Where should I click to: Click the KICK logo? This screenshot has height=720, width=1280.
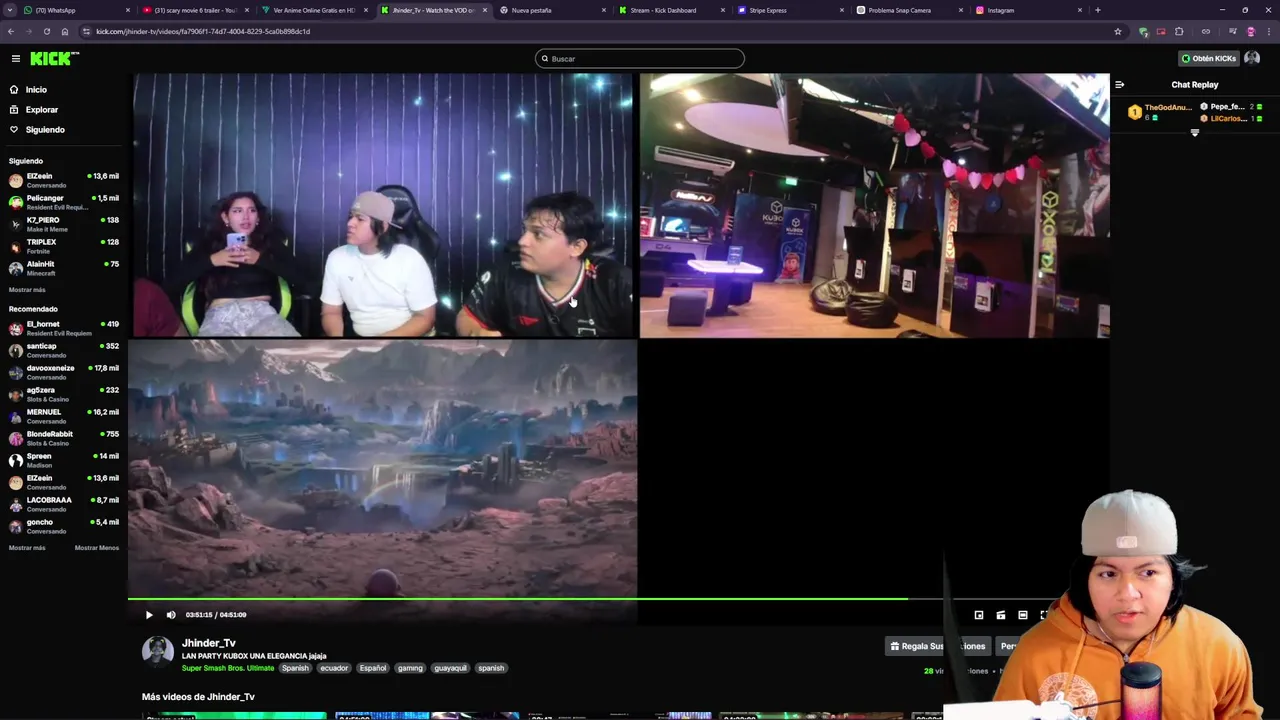54,59
